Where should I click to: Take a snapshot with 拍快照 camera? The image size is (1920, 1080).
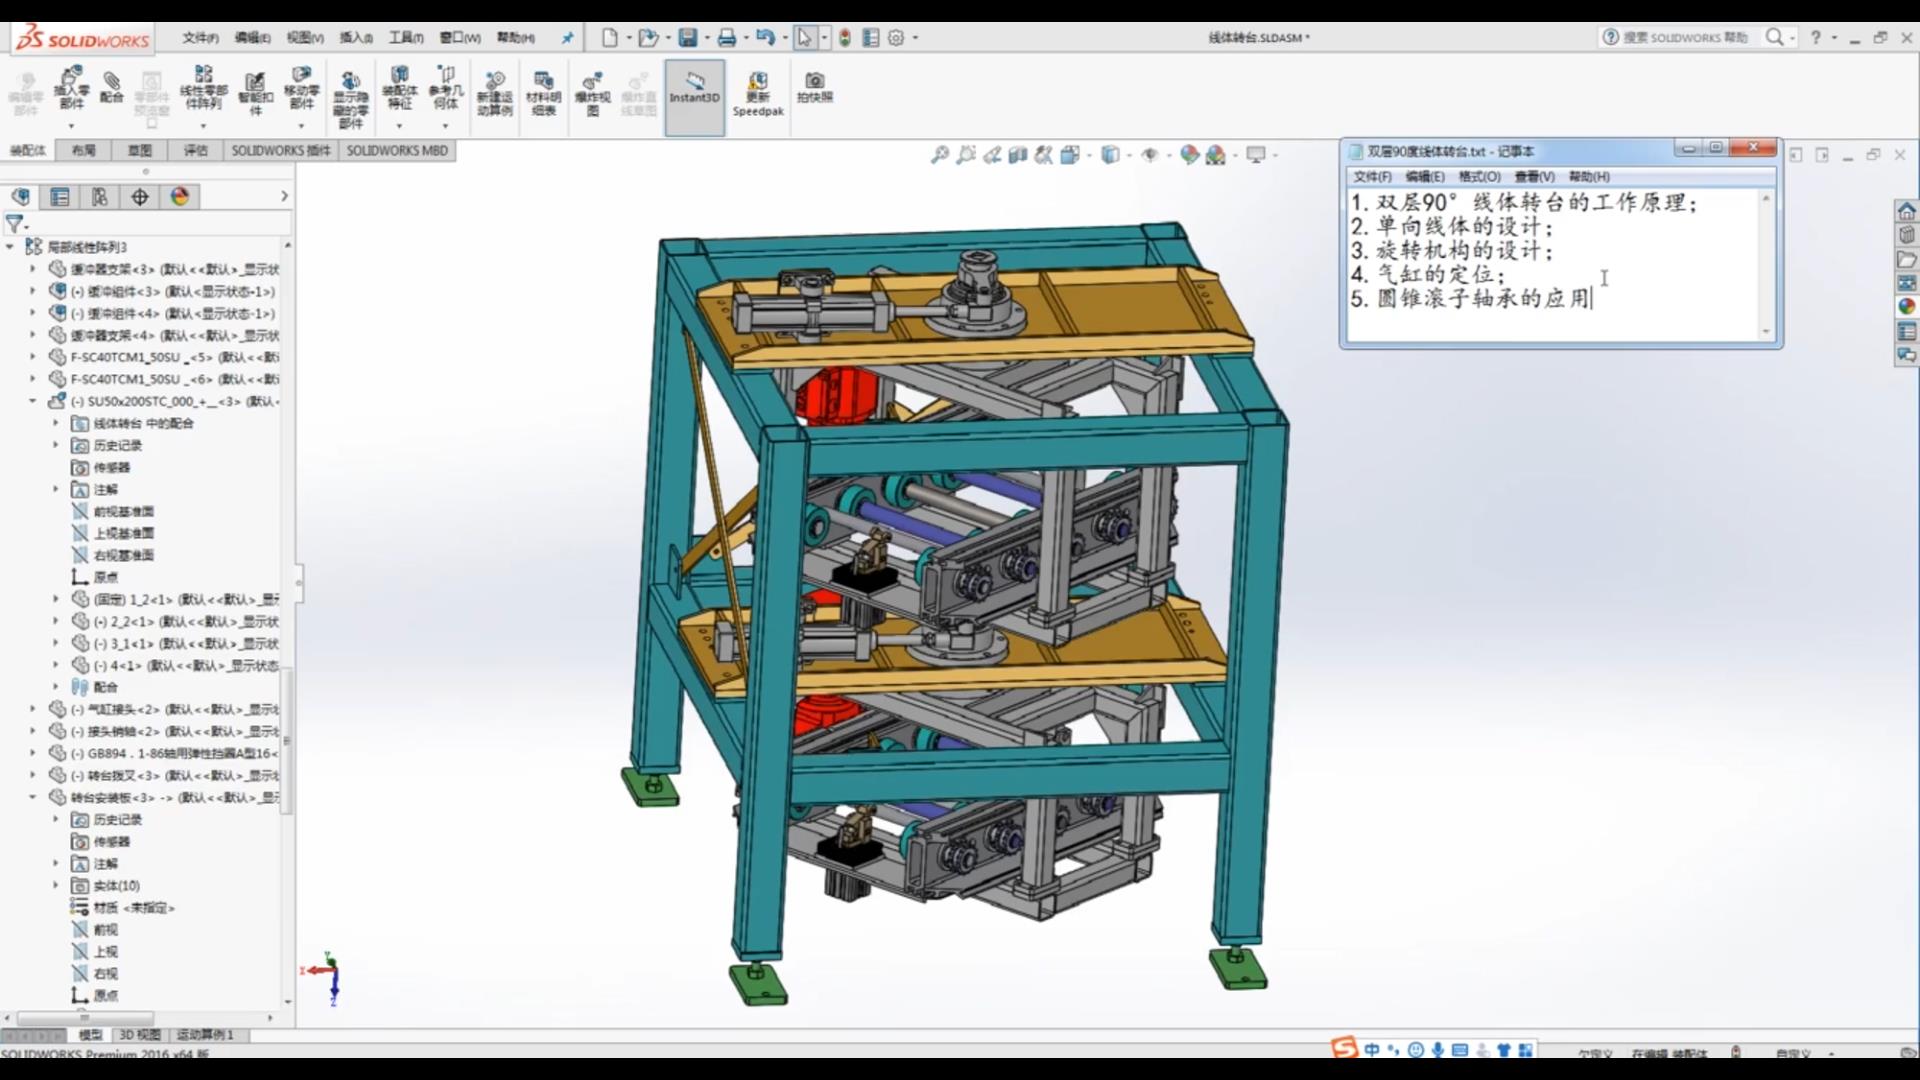click(815, 87)
